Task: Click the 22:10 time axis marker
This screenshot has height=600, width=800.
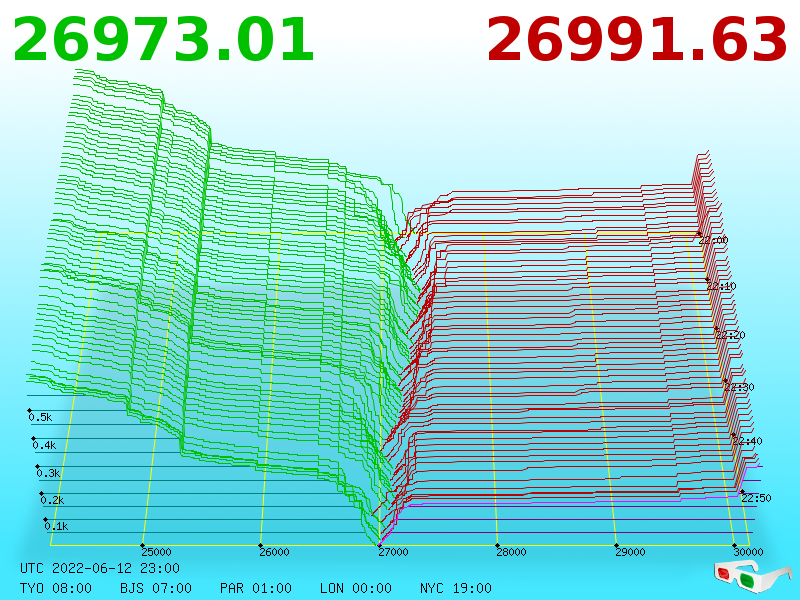Action: pyautogui.click(x=721, y=286)
